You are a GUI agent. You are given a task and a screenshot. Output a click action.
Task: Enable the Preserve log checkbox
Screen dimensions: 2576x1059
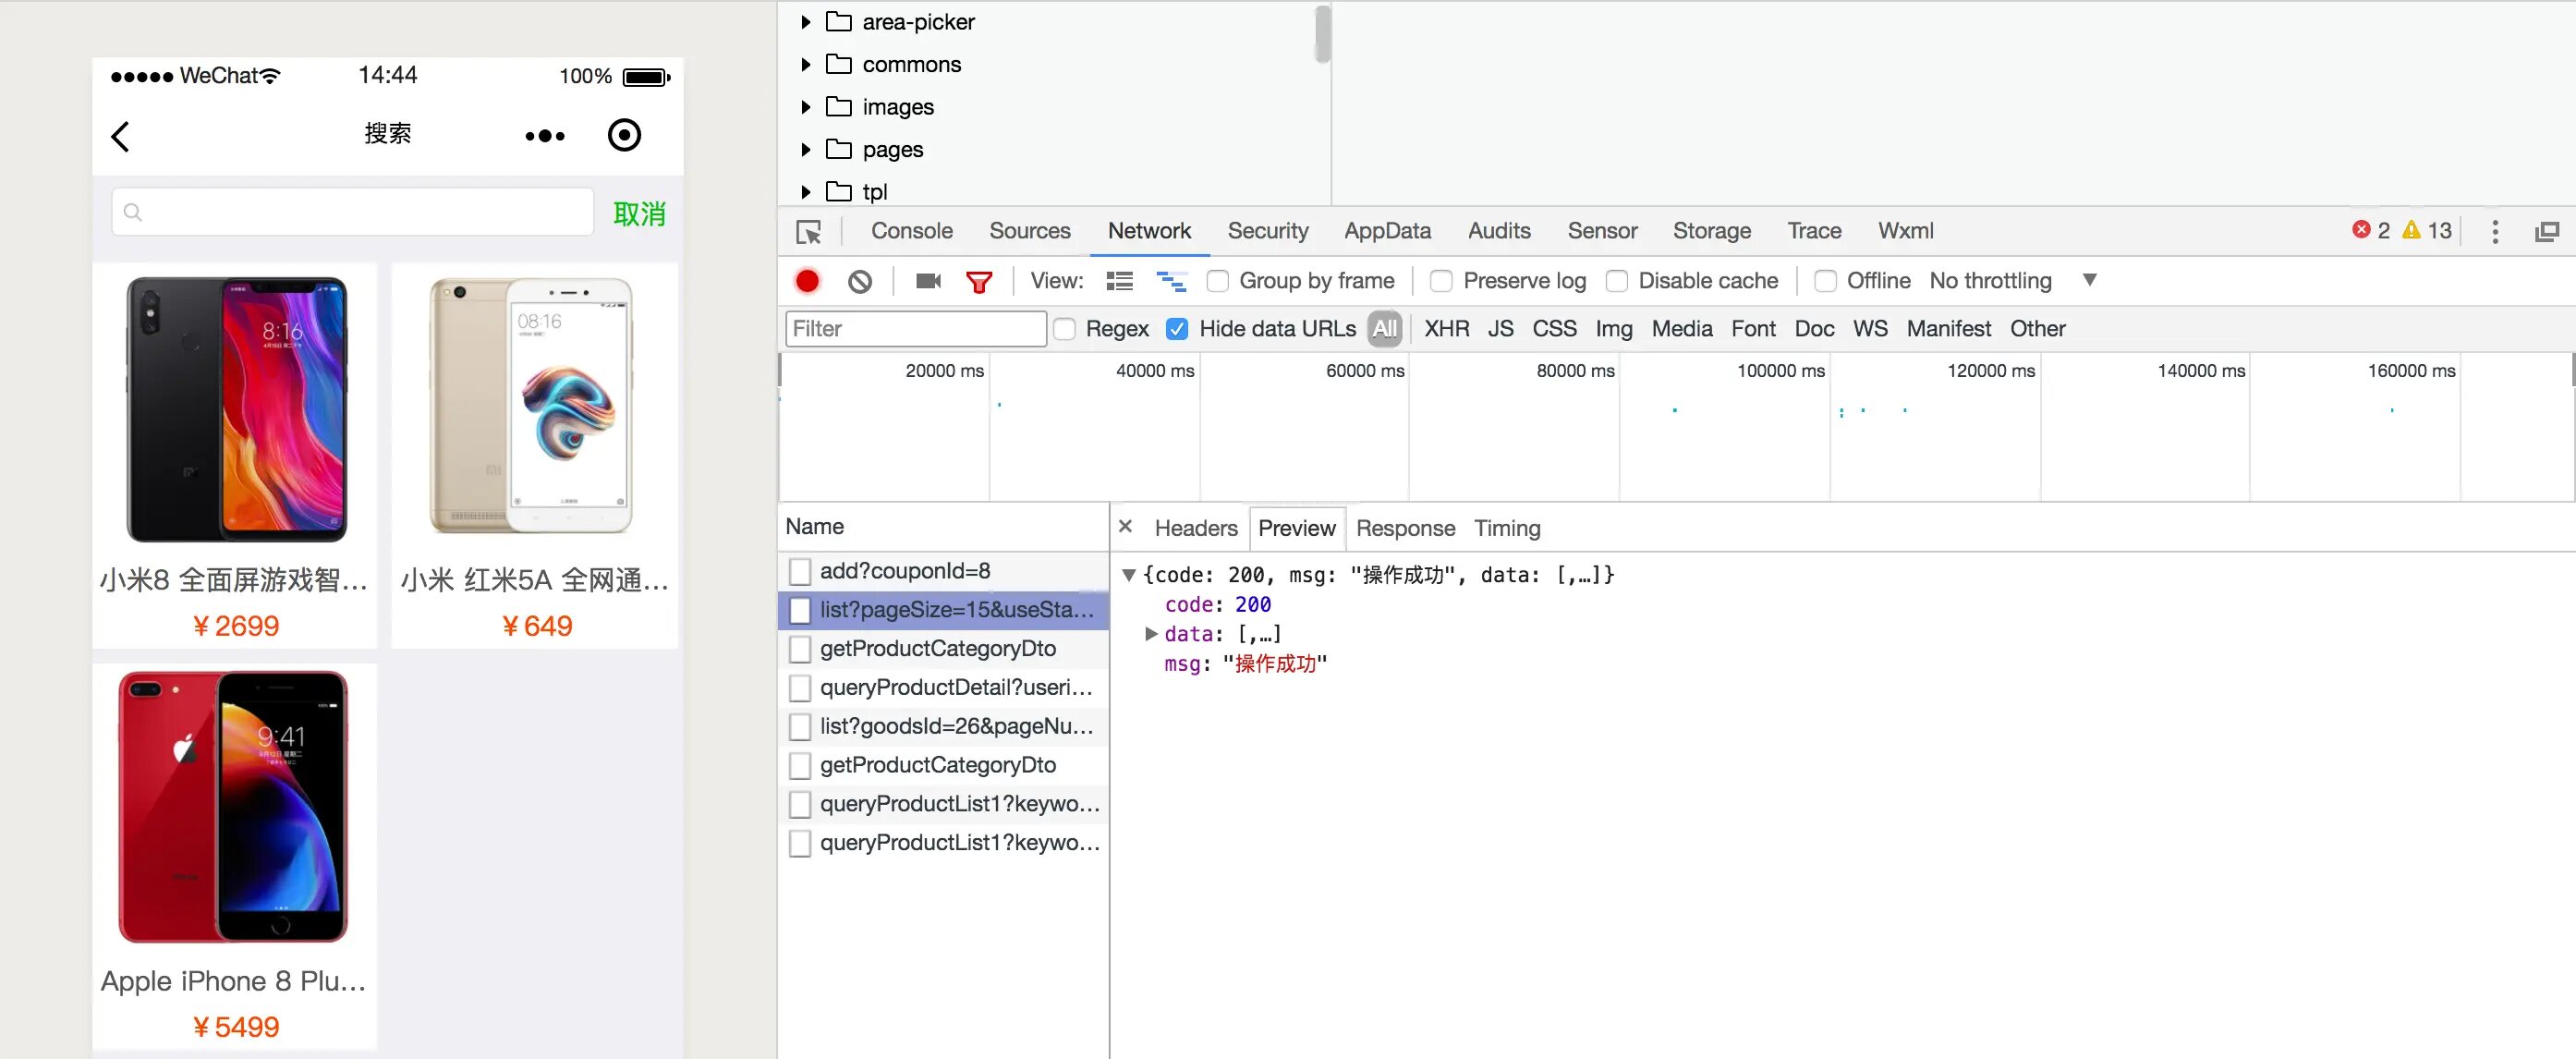point(1441,281)
